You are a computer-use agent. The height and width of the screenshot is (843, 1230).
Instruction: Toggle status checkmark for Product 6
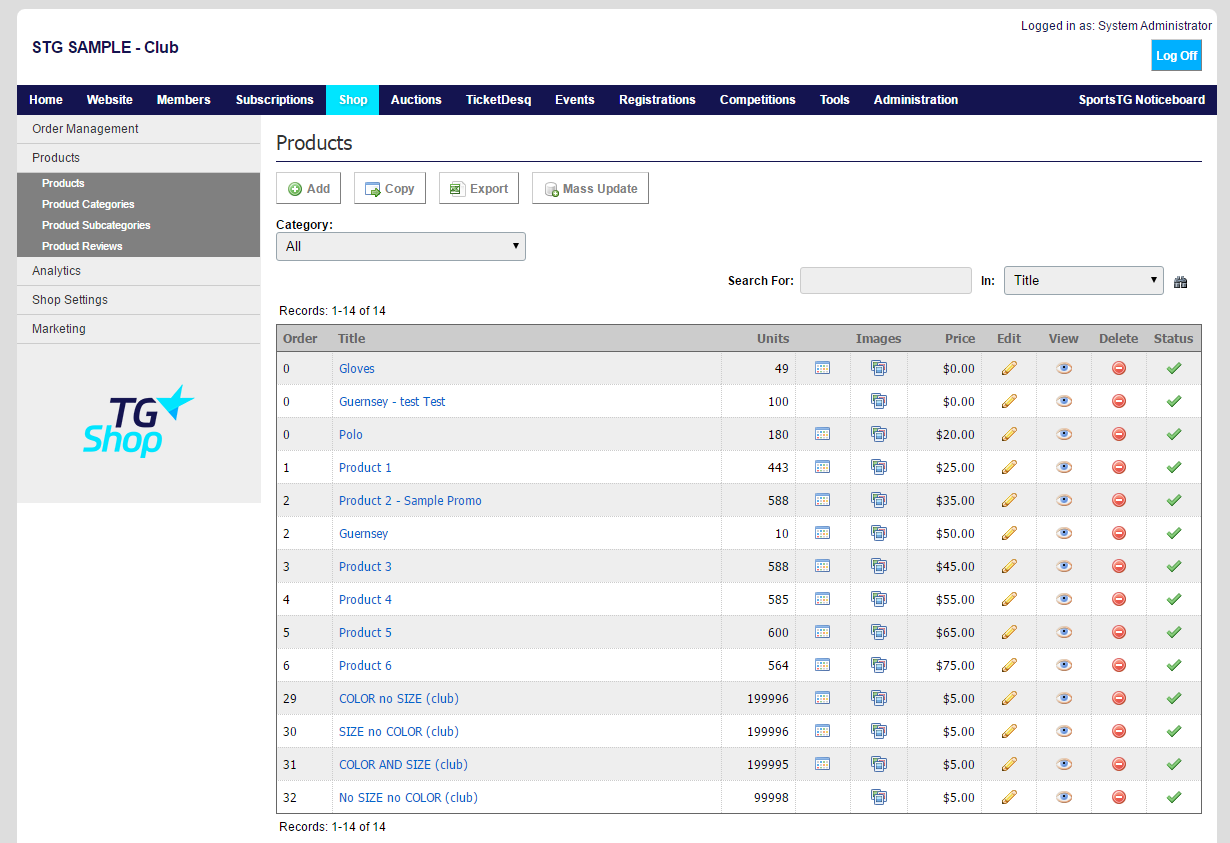coord(1173,665)
